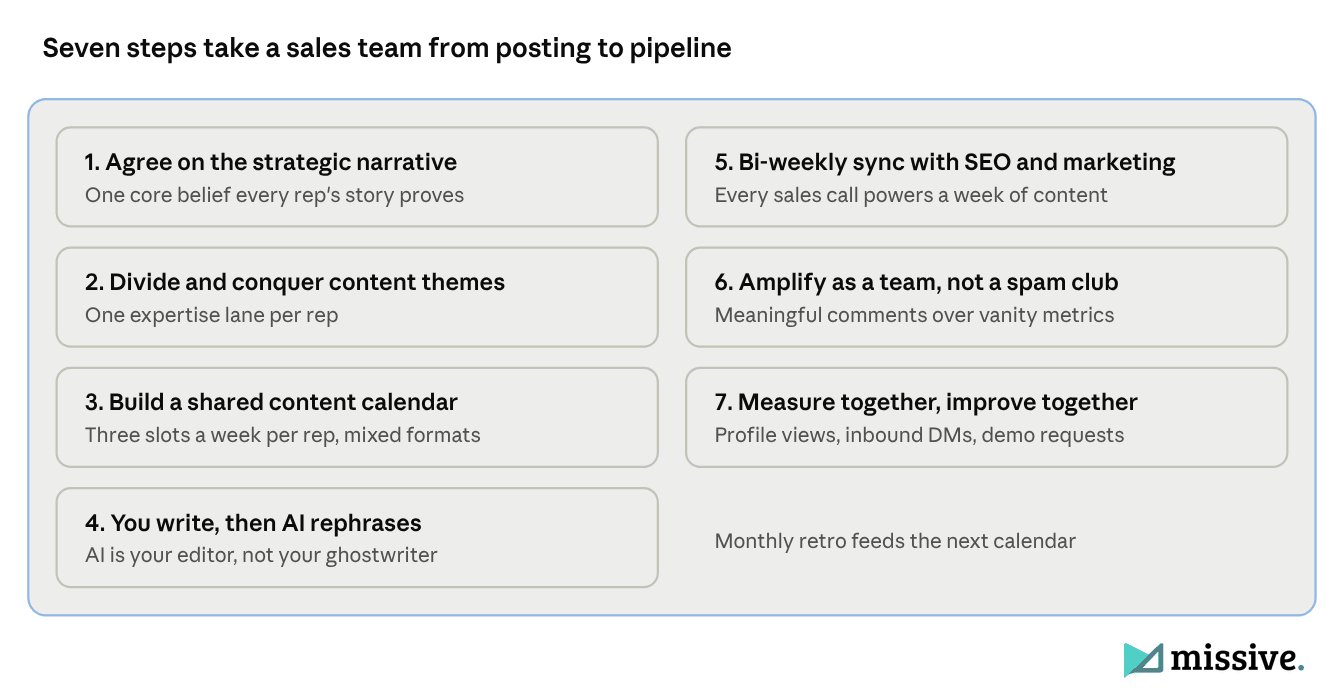Click text "One core belief every rep's story proves"

pos(275,195)
